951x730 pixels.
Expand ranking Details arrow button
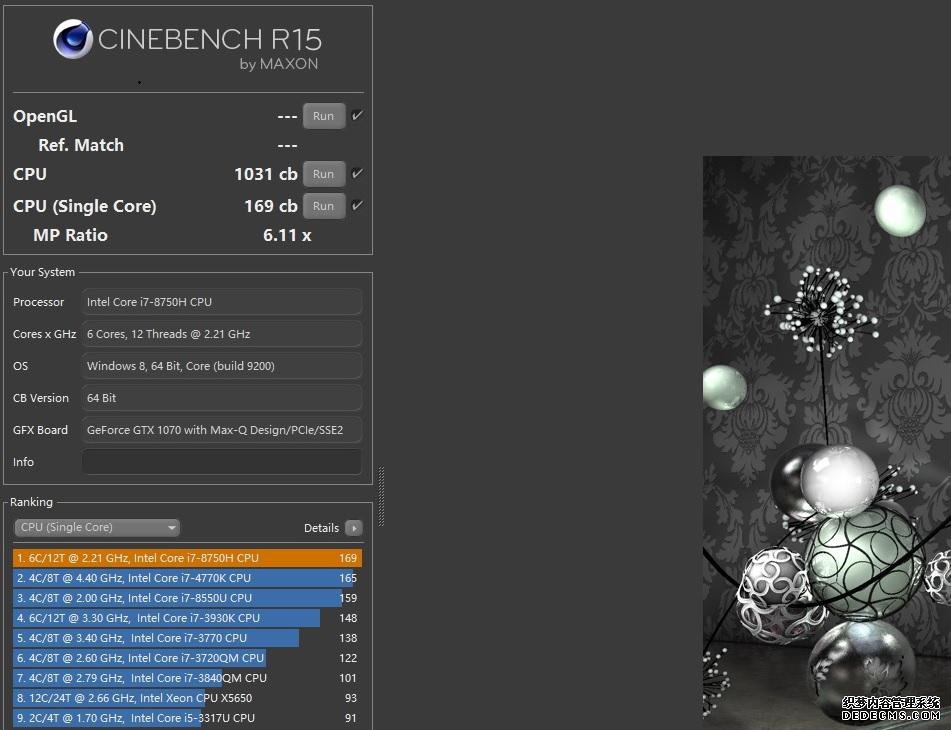coord(354,528)
